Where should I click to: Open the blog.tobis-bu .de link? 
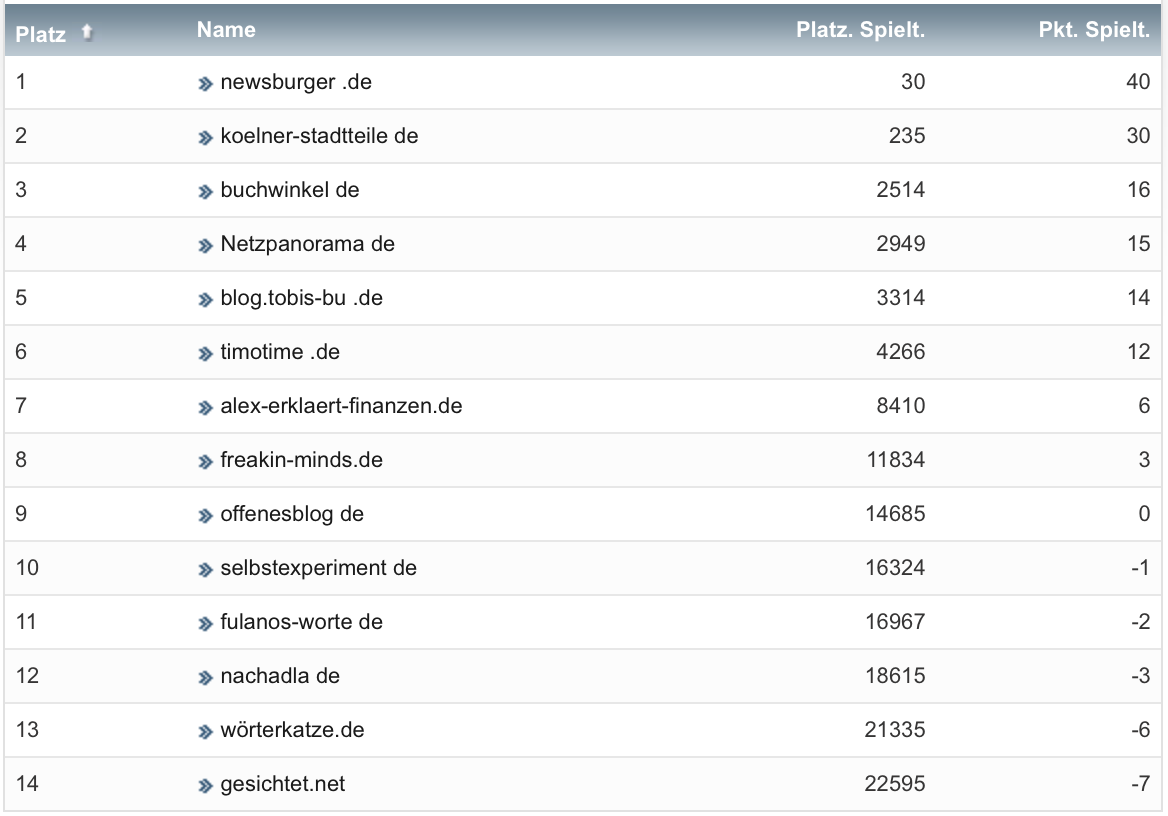pos(302,298)
